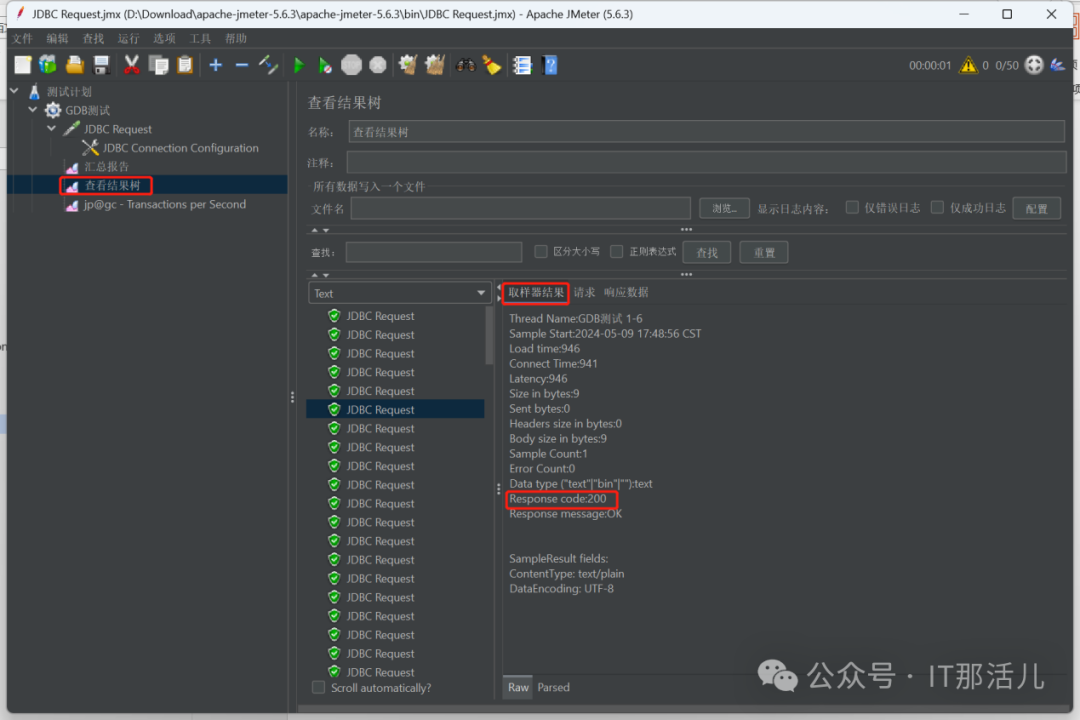This screenshot has width=1080, height=720.
Task: Click the Toggle enable/disable icon
Action: click(x=268, y=65)
